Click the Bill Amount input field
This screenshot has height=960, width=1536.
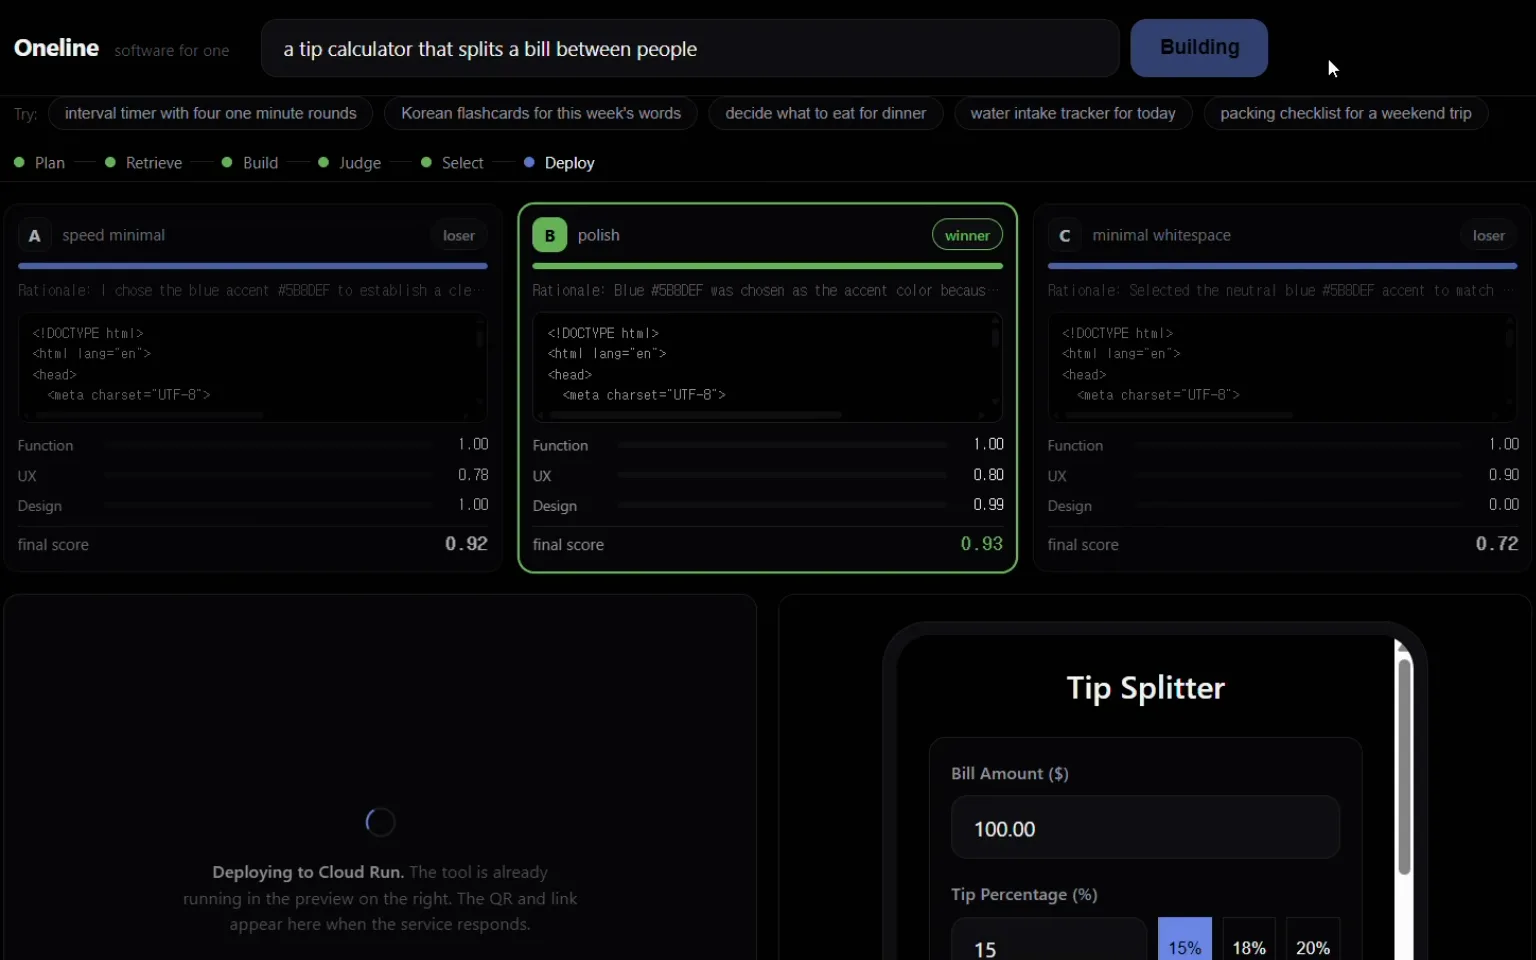[x=1145, y=828]
